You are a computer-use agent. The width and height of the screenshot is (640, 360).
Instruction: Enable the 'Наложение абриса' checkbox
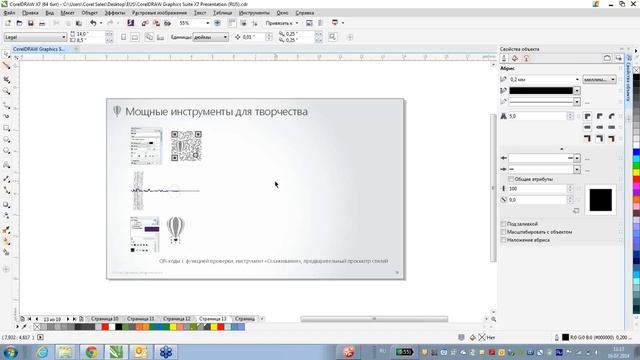point(503,240)
